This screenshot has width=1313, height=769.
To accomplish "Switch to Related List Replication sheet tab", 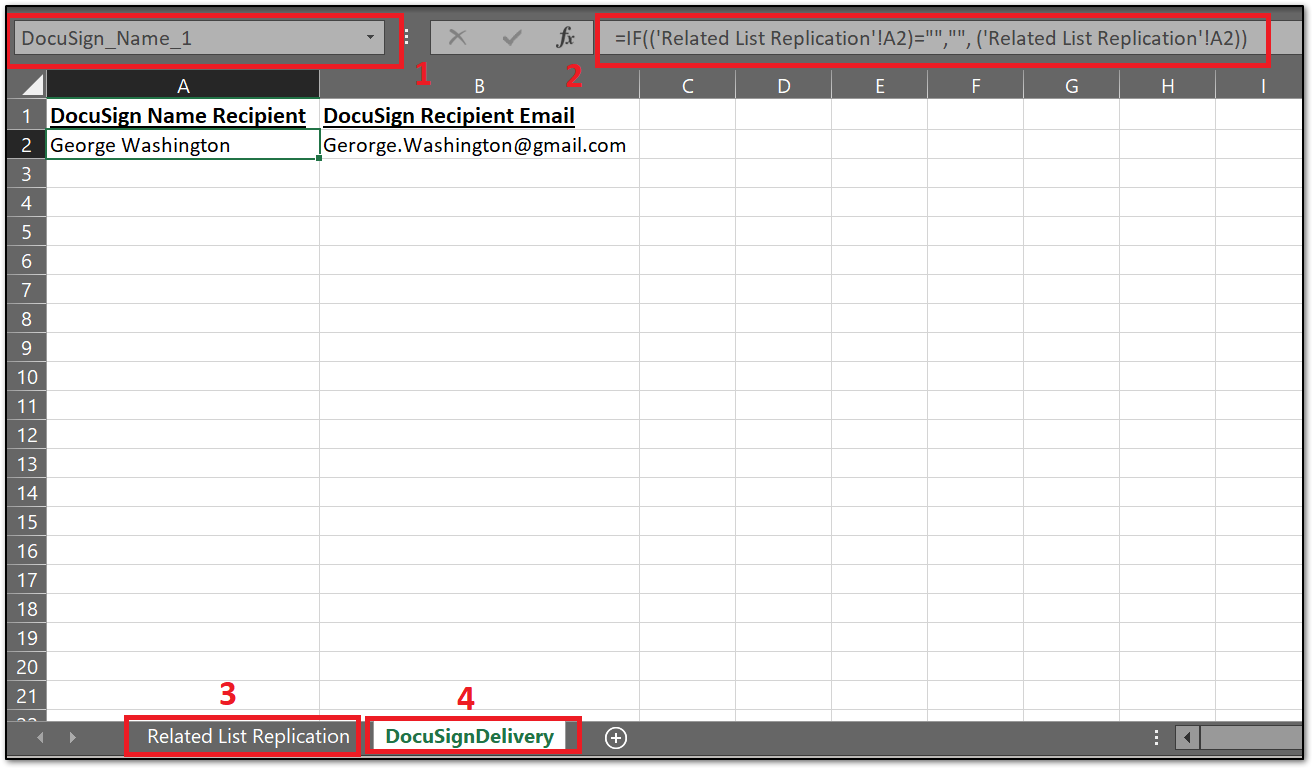I will point(248,737).
